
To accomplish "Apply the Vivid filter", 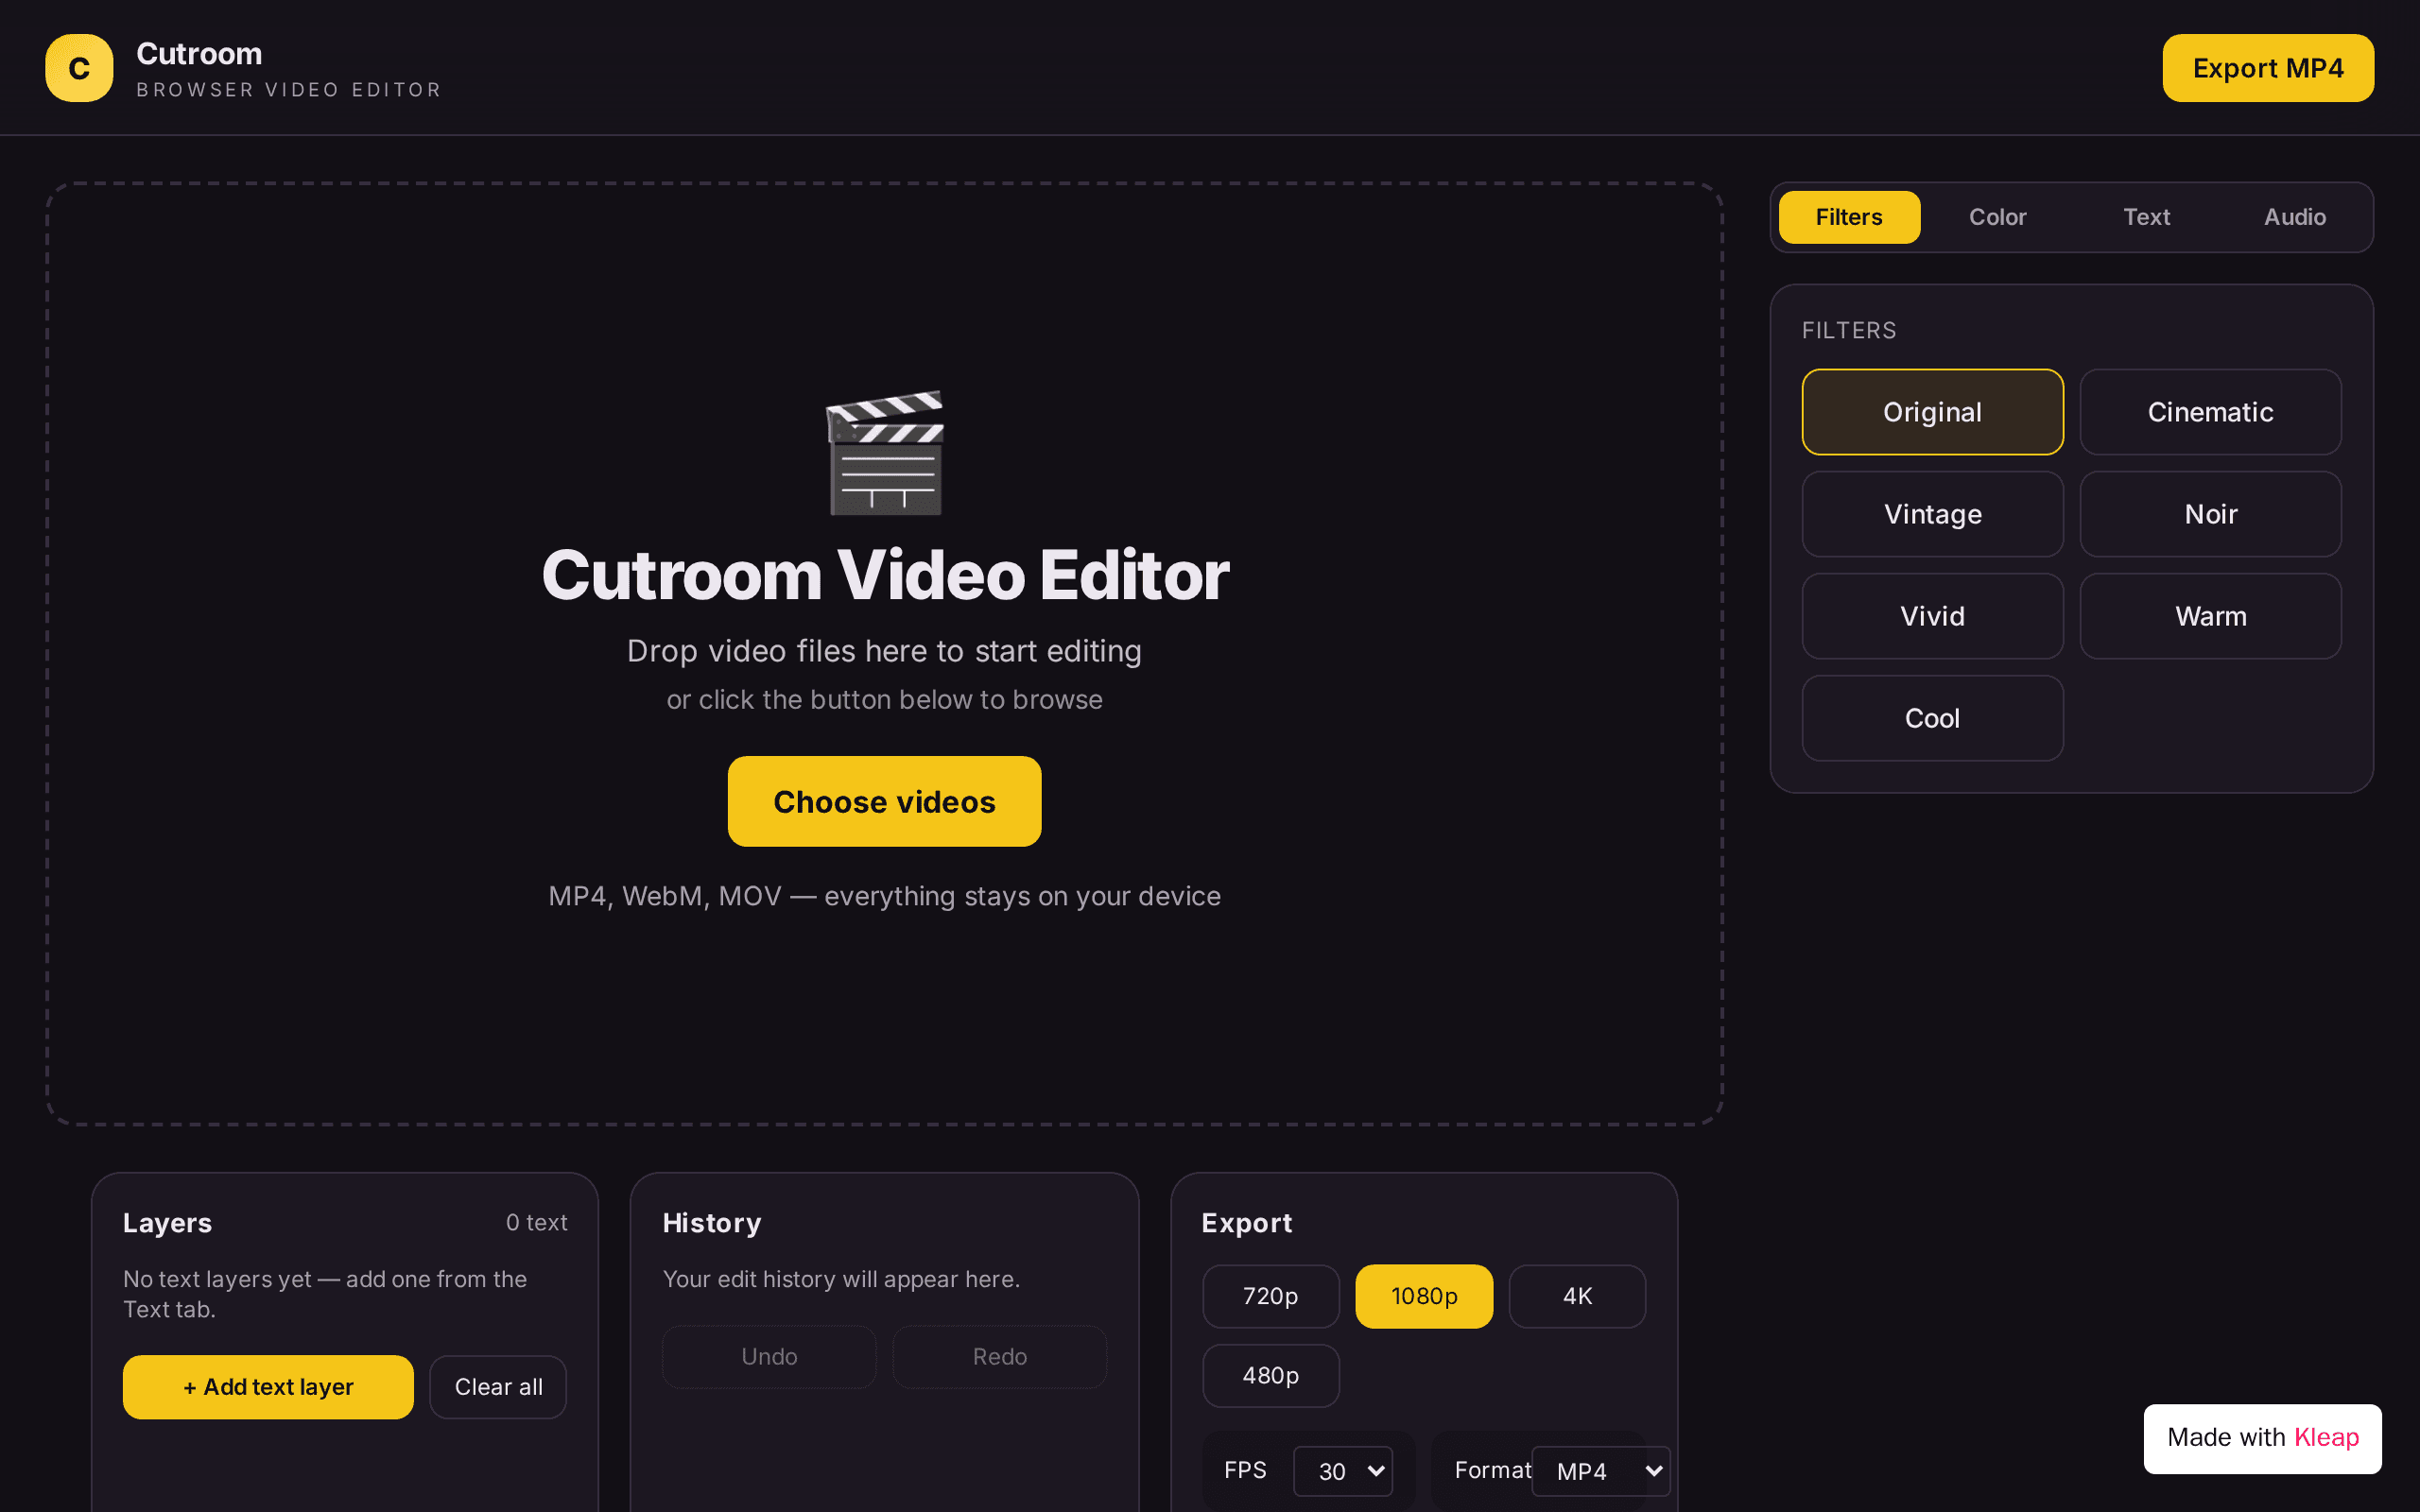I will (1932, 616).
